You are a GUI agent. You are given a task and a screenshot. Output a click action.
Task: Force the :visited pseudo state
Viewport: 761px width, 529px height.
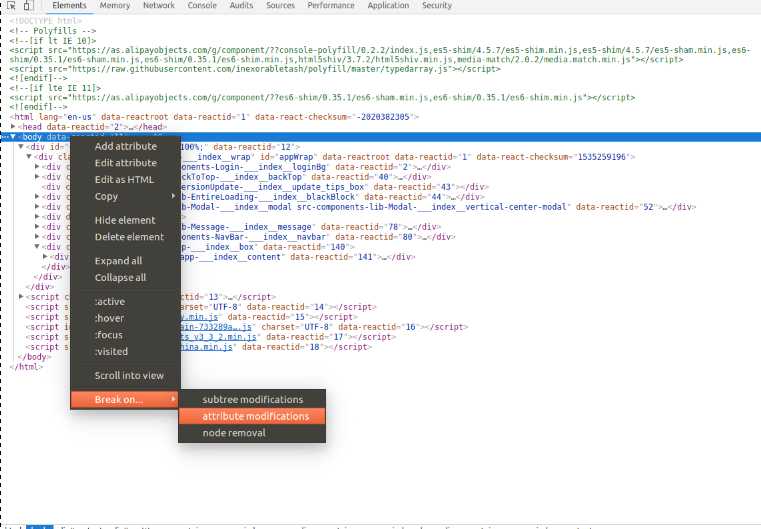[126, 351]
